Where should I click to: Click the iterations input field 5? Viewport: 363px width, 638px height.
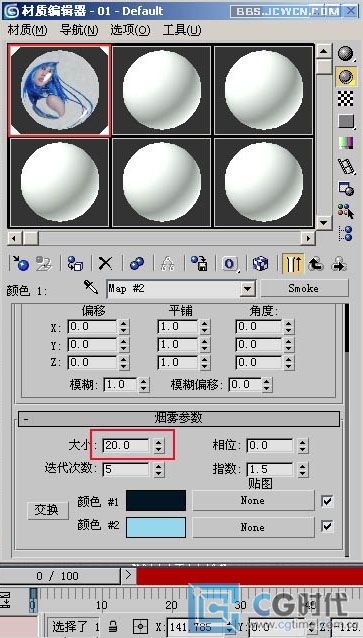pyautogui.click(x=126, y=470)
